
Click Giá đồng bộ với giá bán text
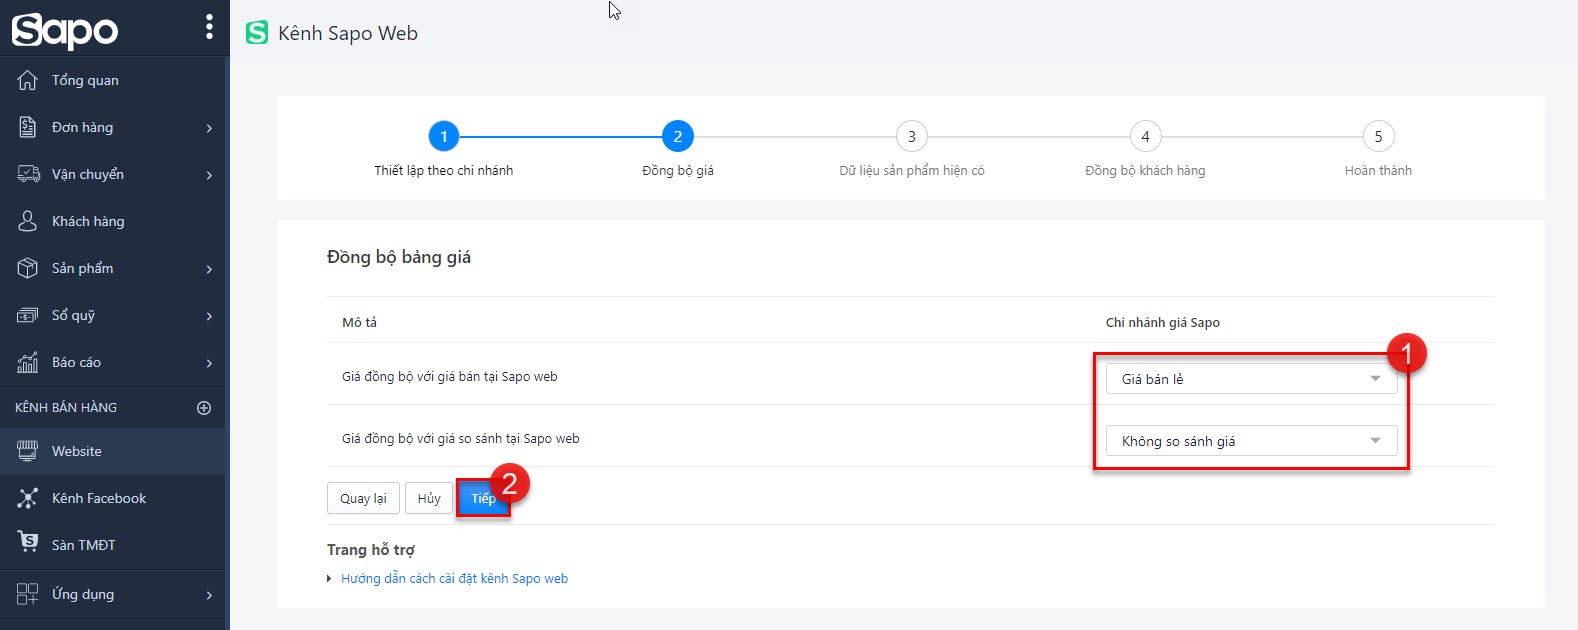(x=450, y=377)
